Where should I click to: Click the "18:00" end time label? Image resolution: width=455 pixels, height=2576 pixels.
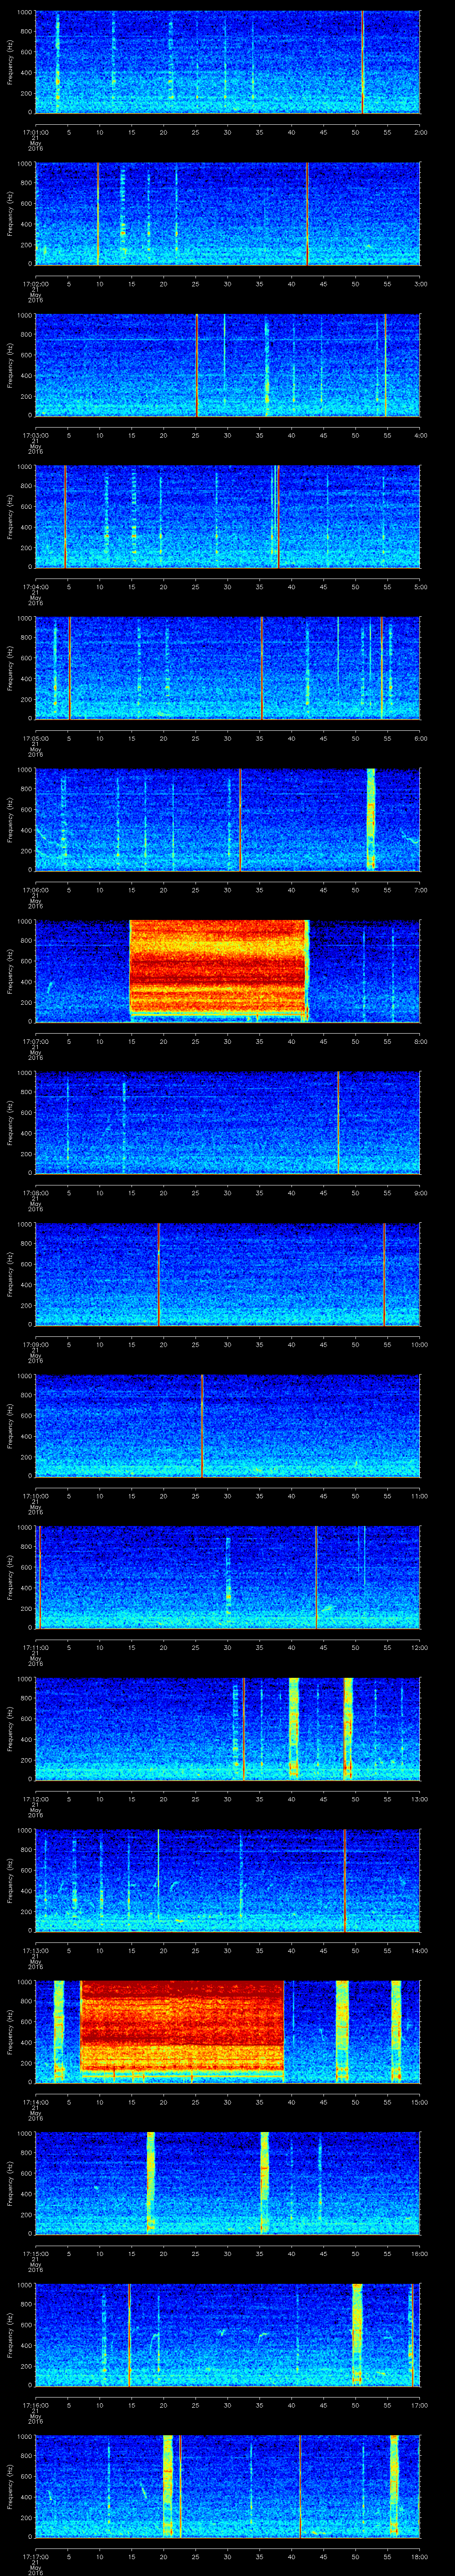(419, 2556)
